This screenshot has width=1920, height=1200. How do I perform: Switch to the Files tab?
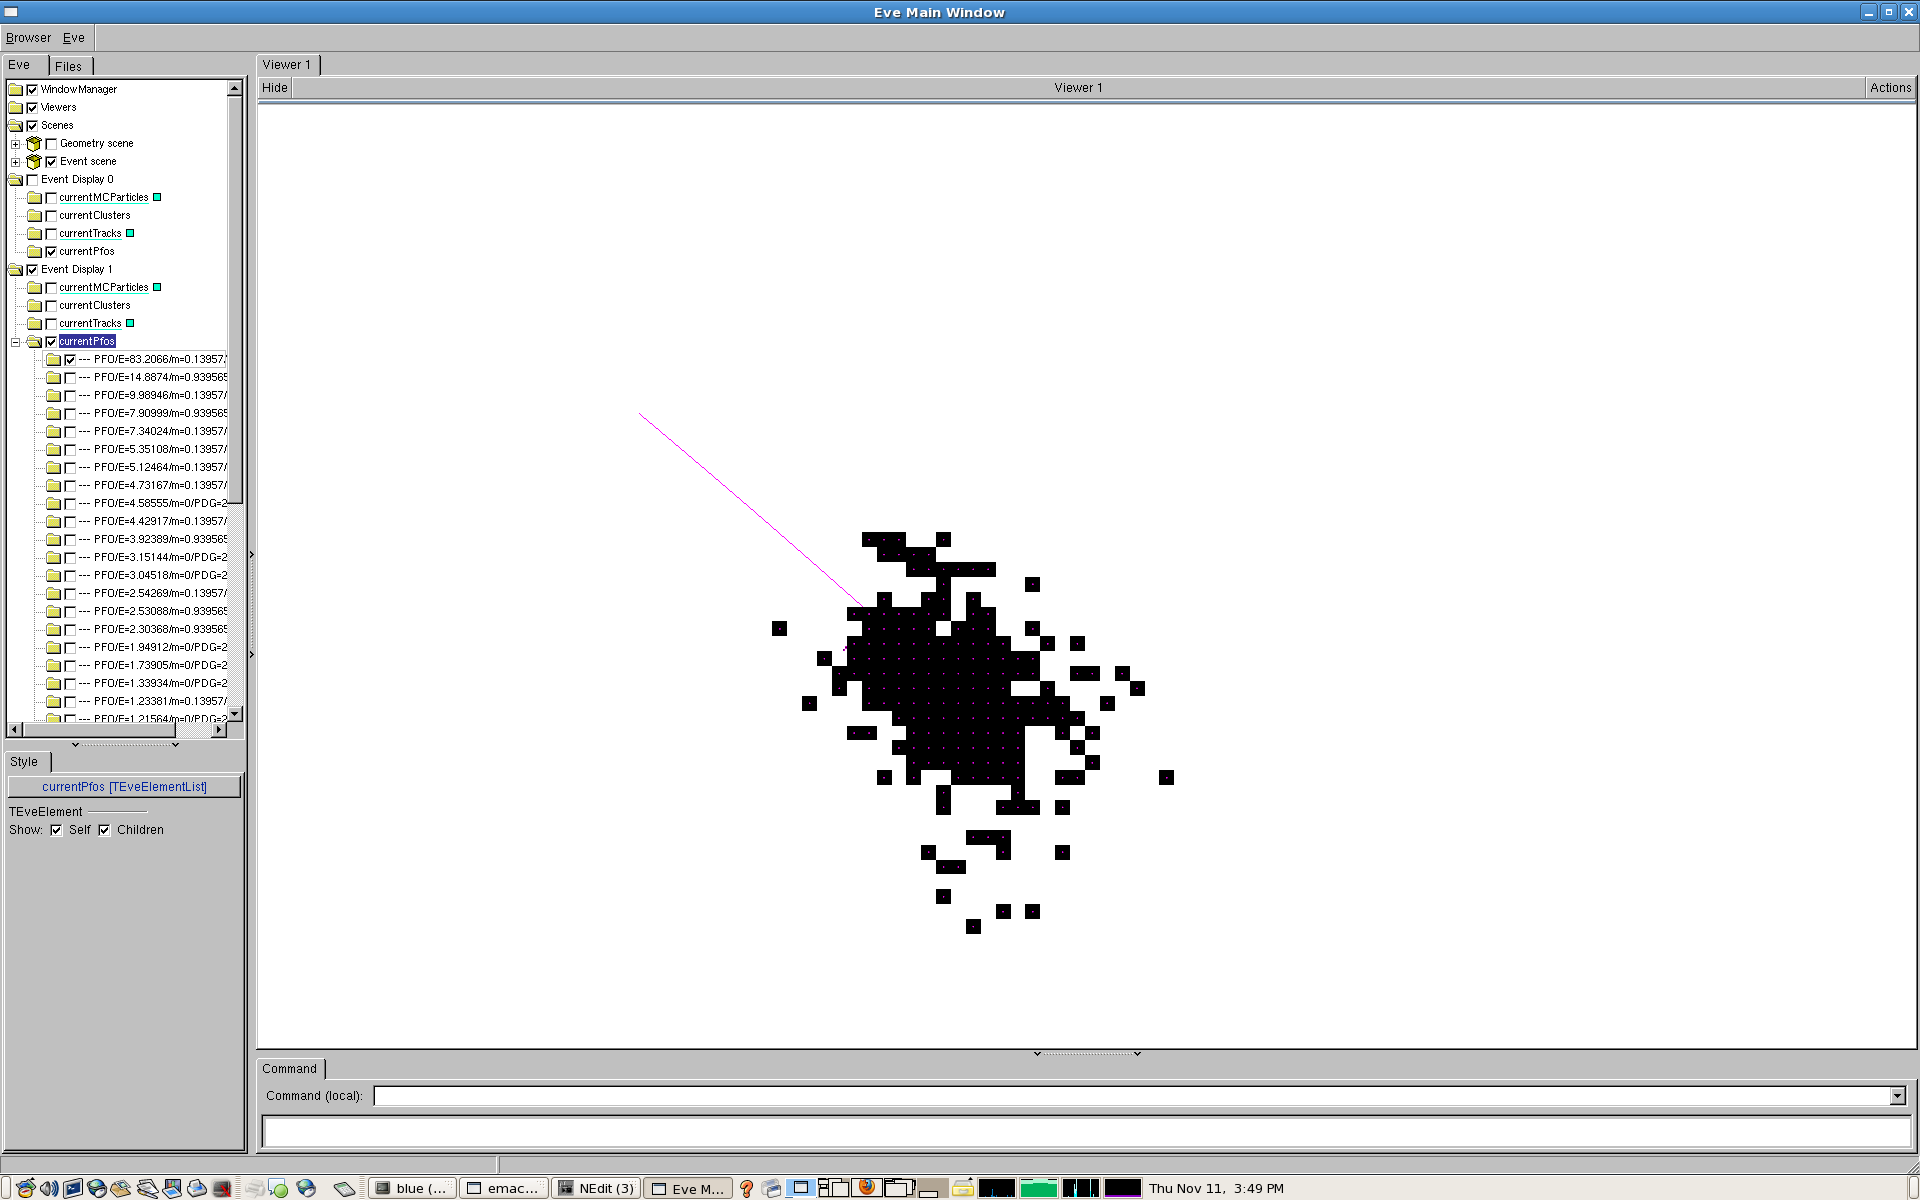point(68,66)
